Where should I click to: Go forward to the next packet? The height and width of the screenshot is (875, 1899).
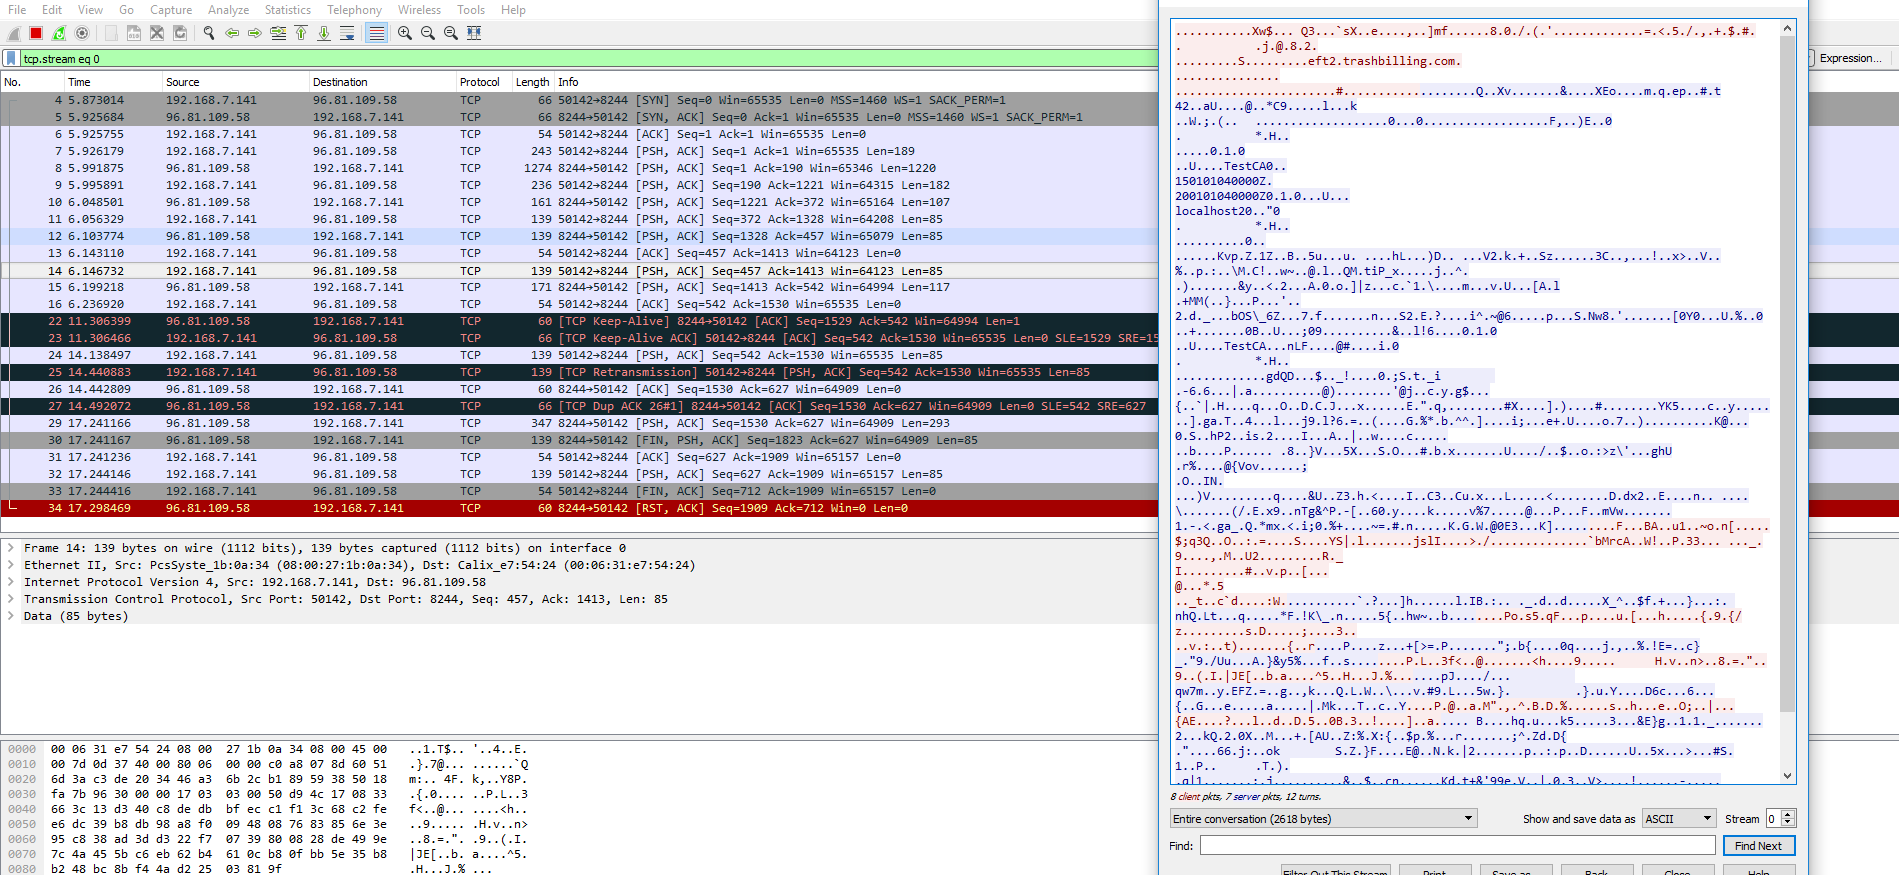tap(255, 33)
